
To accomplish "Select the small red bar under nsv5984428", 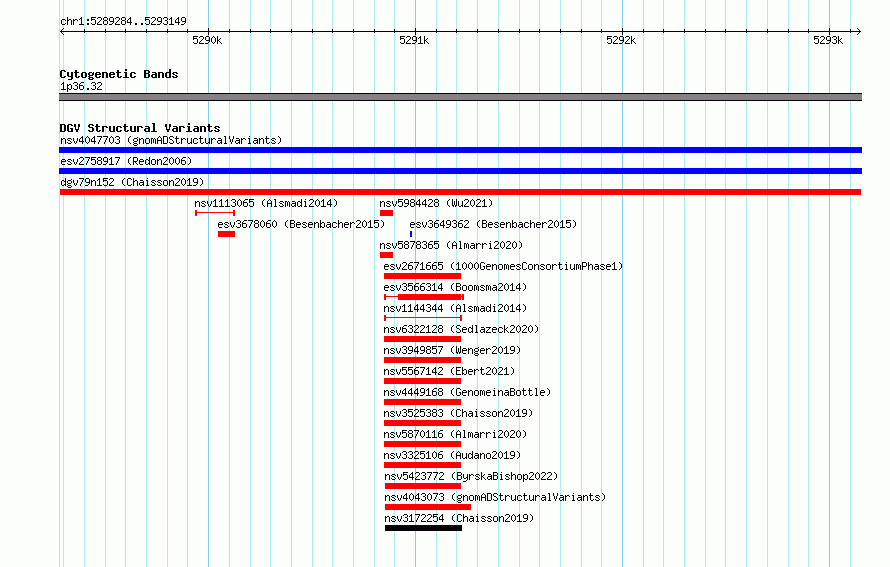I will click(387, 213).
